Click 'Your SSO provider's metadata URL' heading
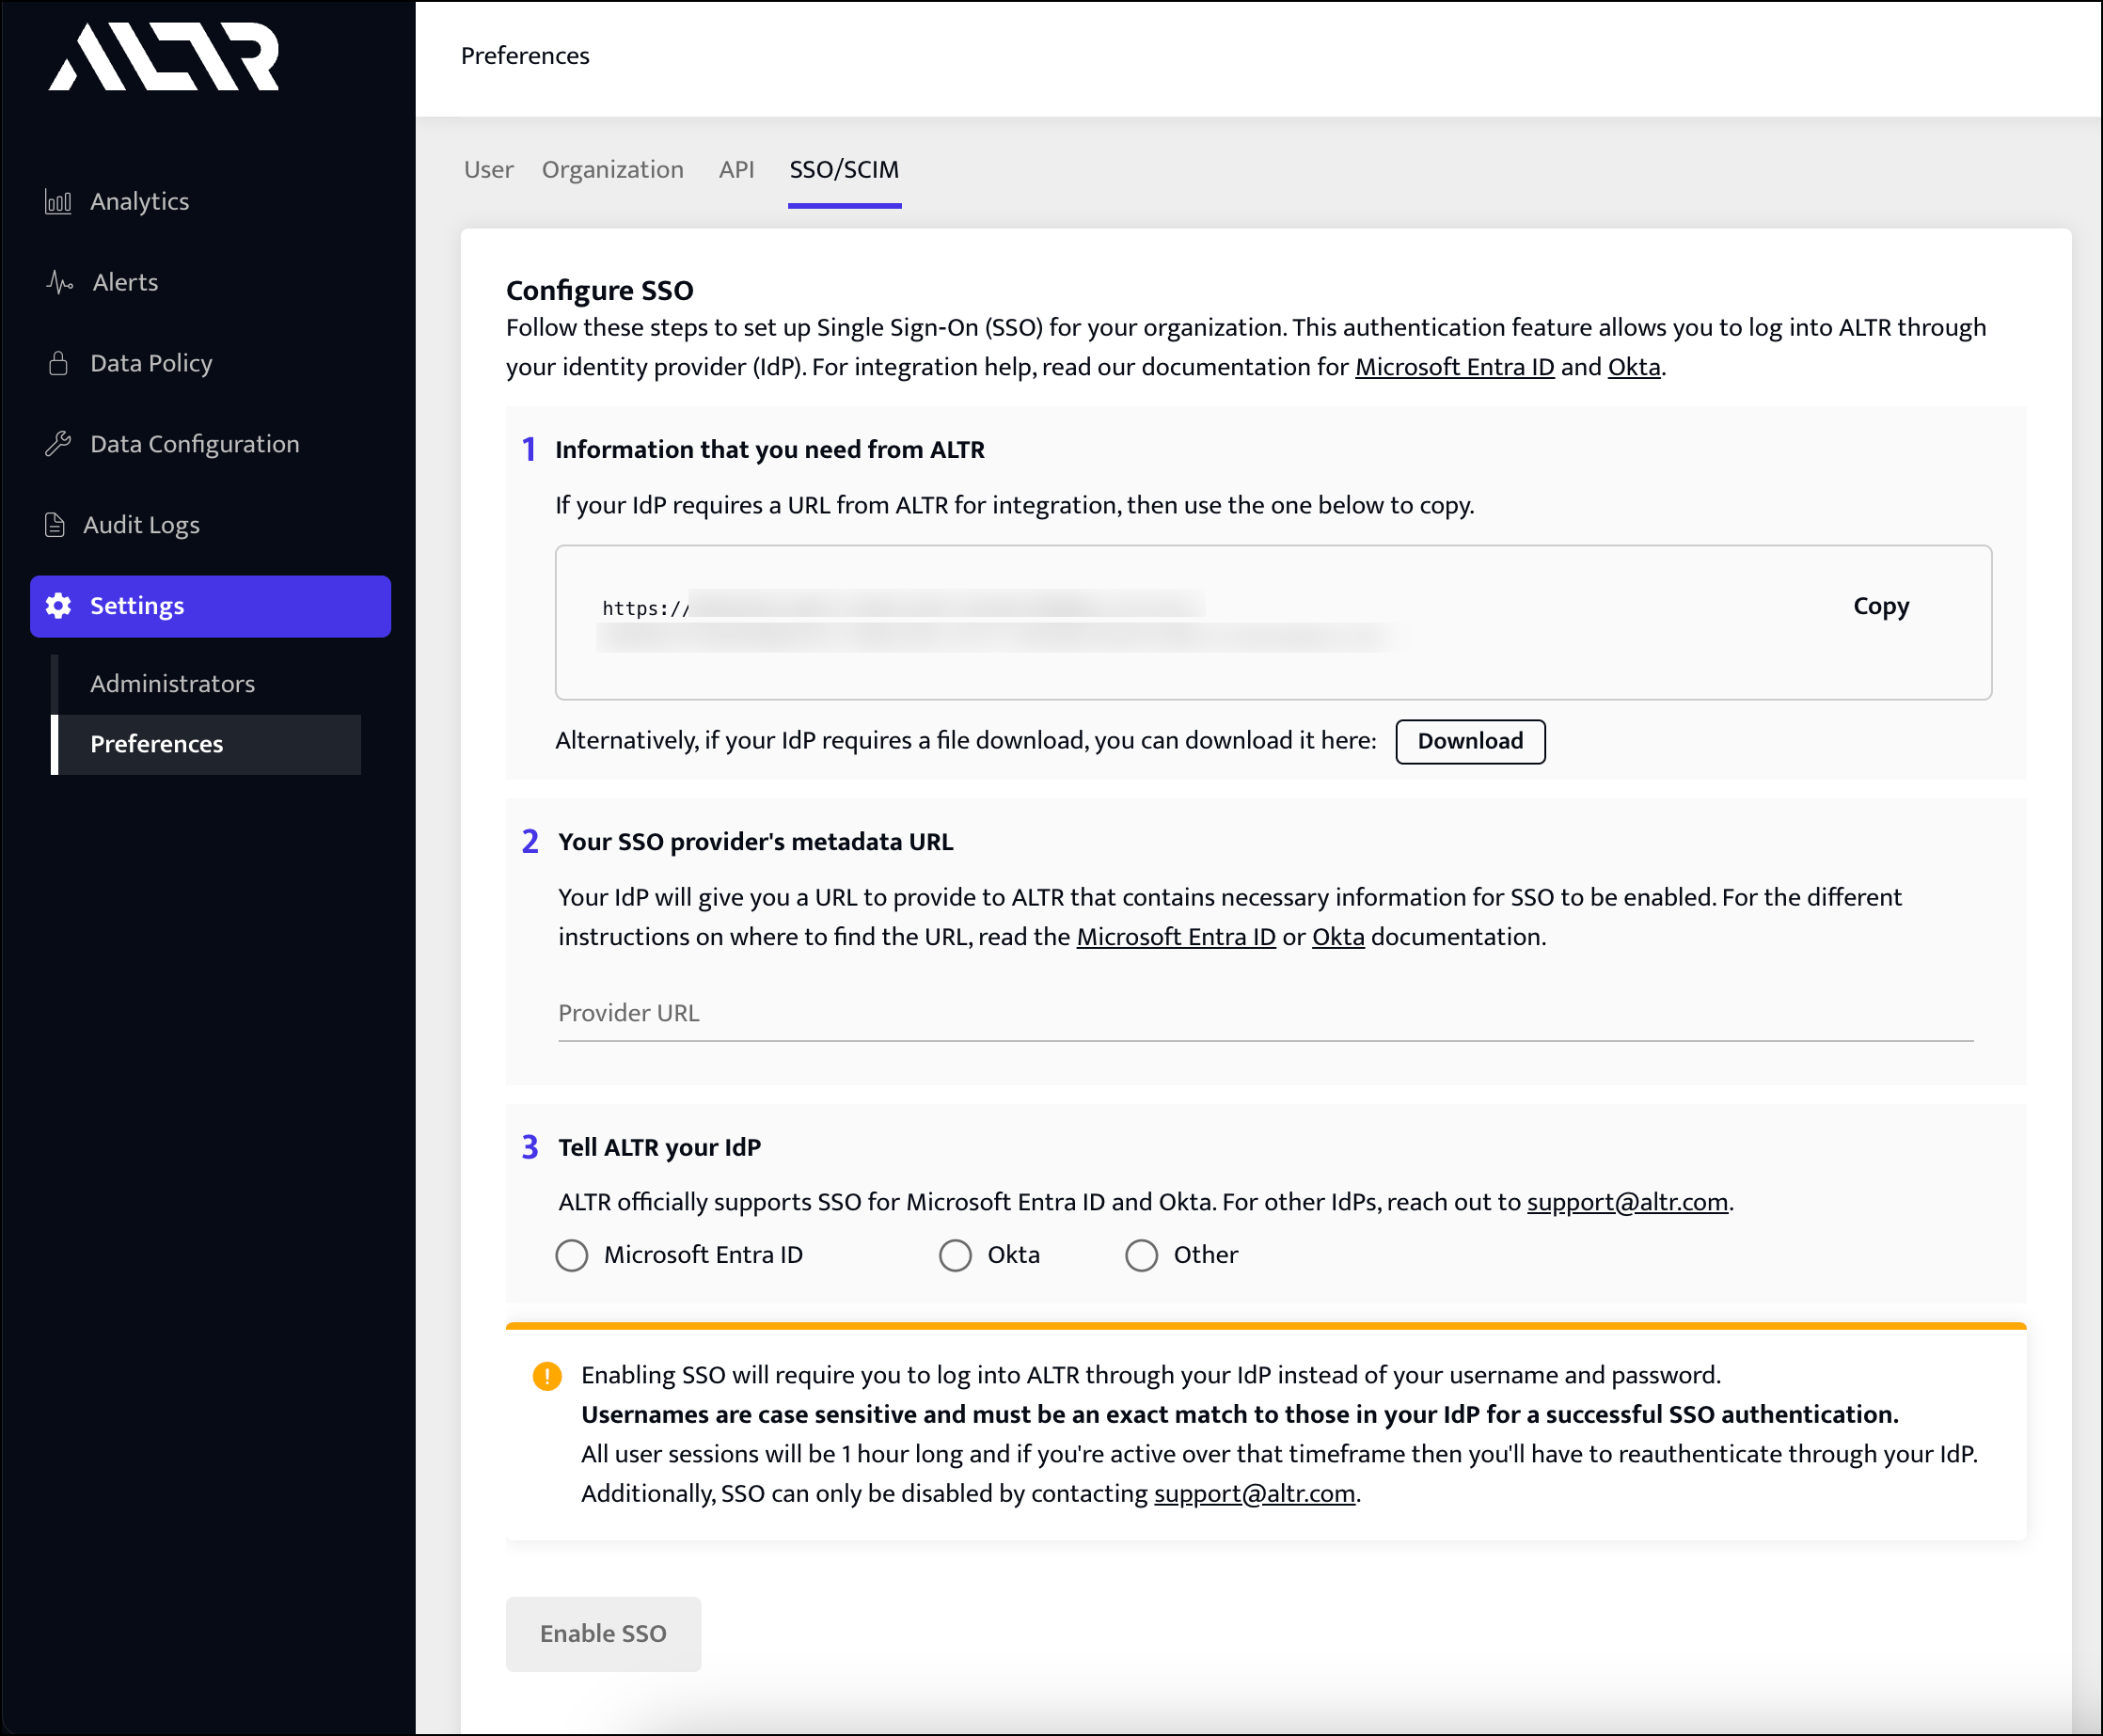Image resolution: width=2103 pixels, height=1736 pixels. (756, 842)
